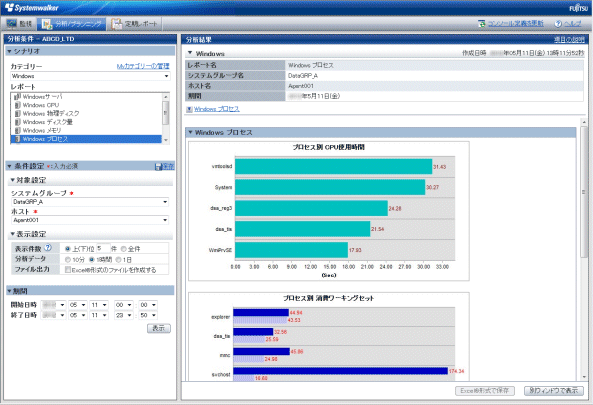Screen dimensions: 593x405
Task: Open the 終了日時 day dropdown
Action: click(99, 315)
